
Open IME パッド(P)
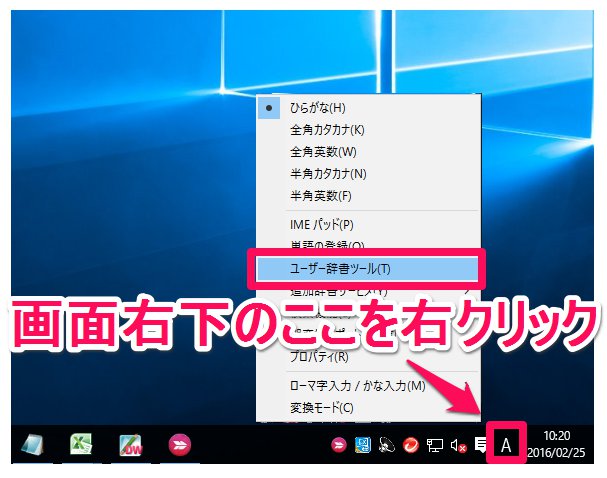pyautogui.click(x=369, y=225)
